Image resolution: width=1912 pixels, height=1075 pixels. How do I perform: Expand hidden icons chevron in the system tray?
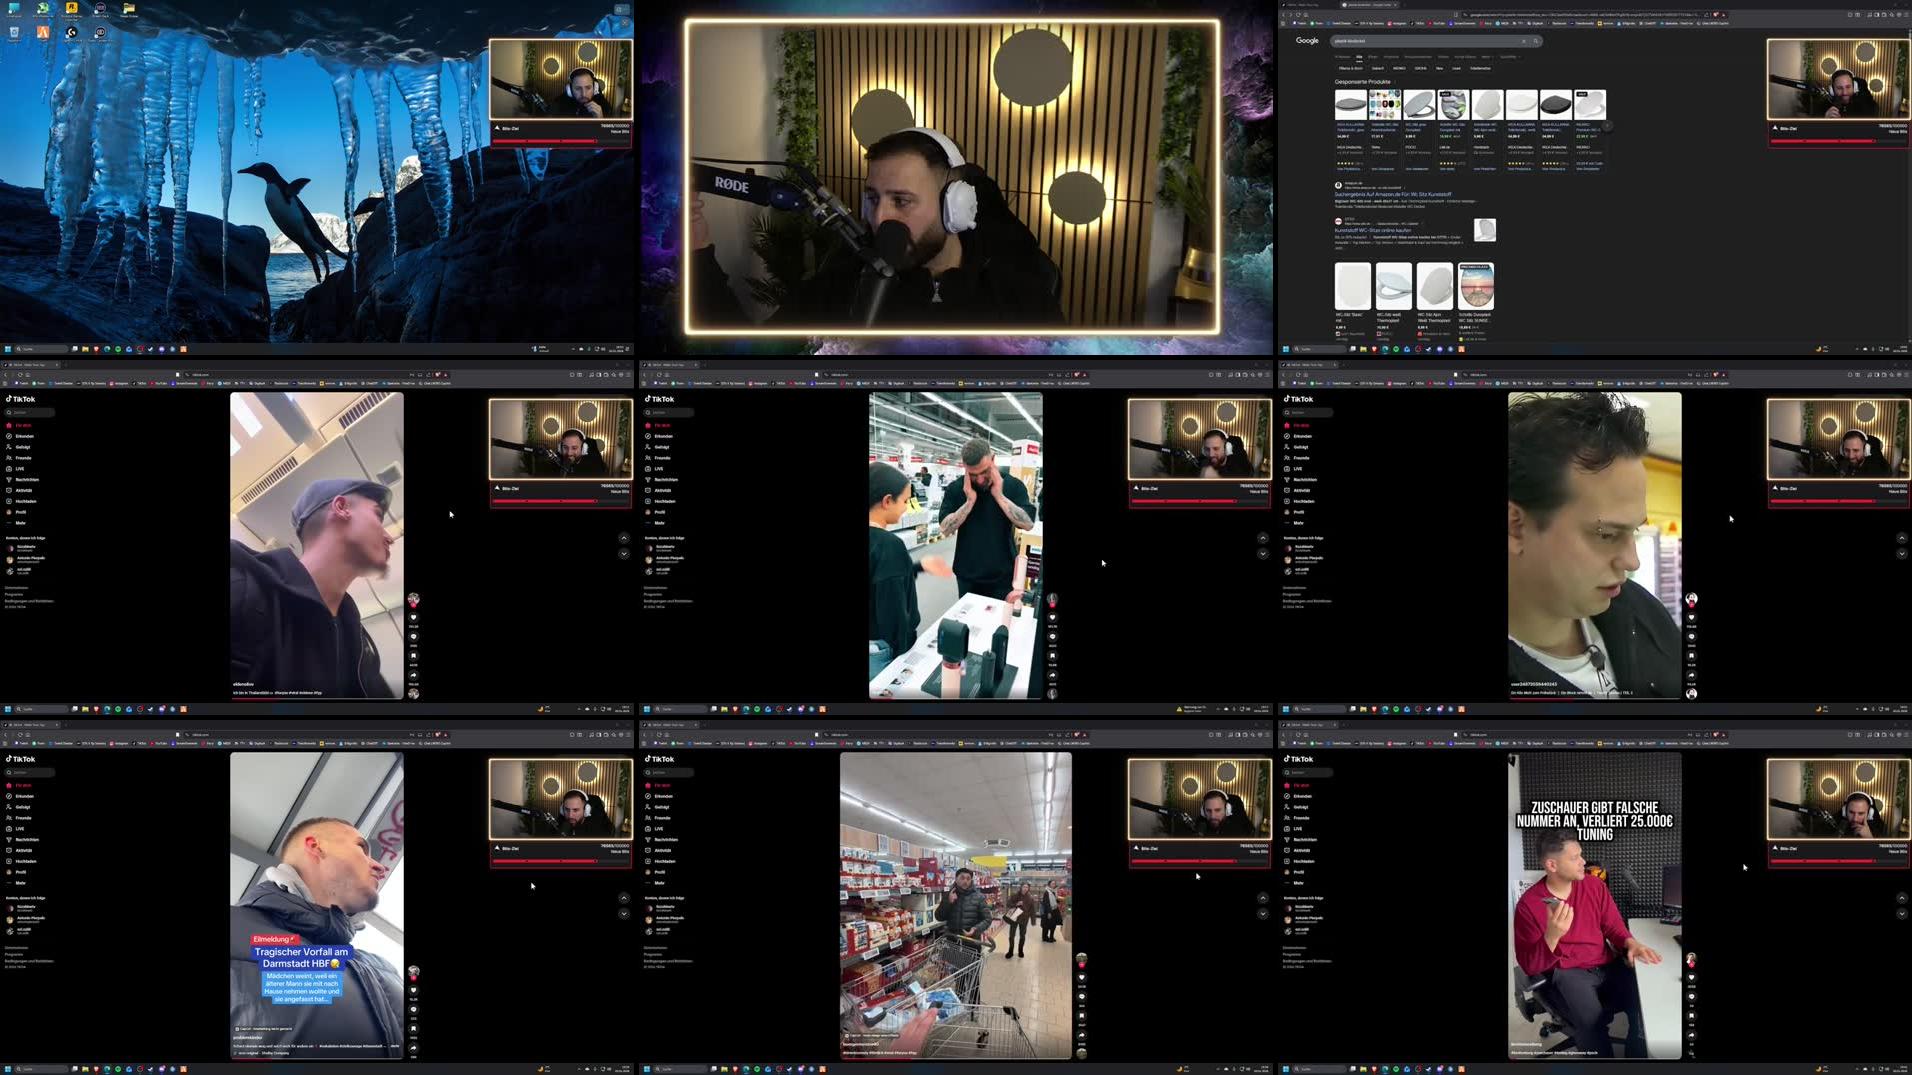point(573,348)
